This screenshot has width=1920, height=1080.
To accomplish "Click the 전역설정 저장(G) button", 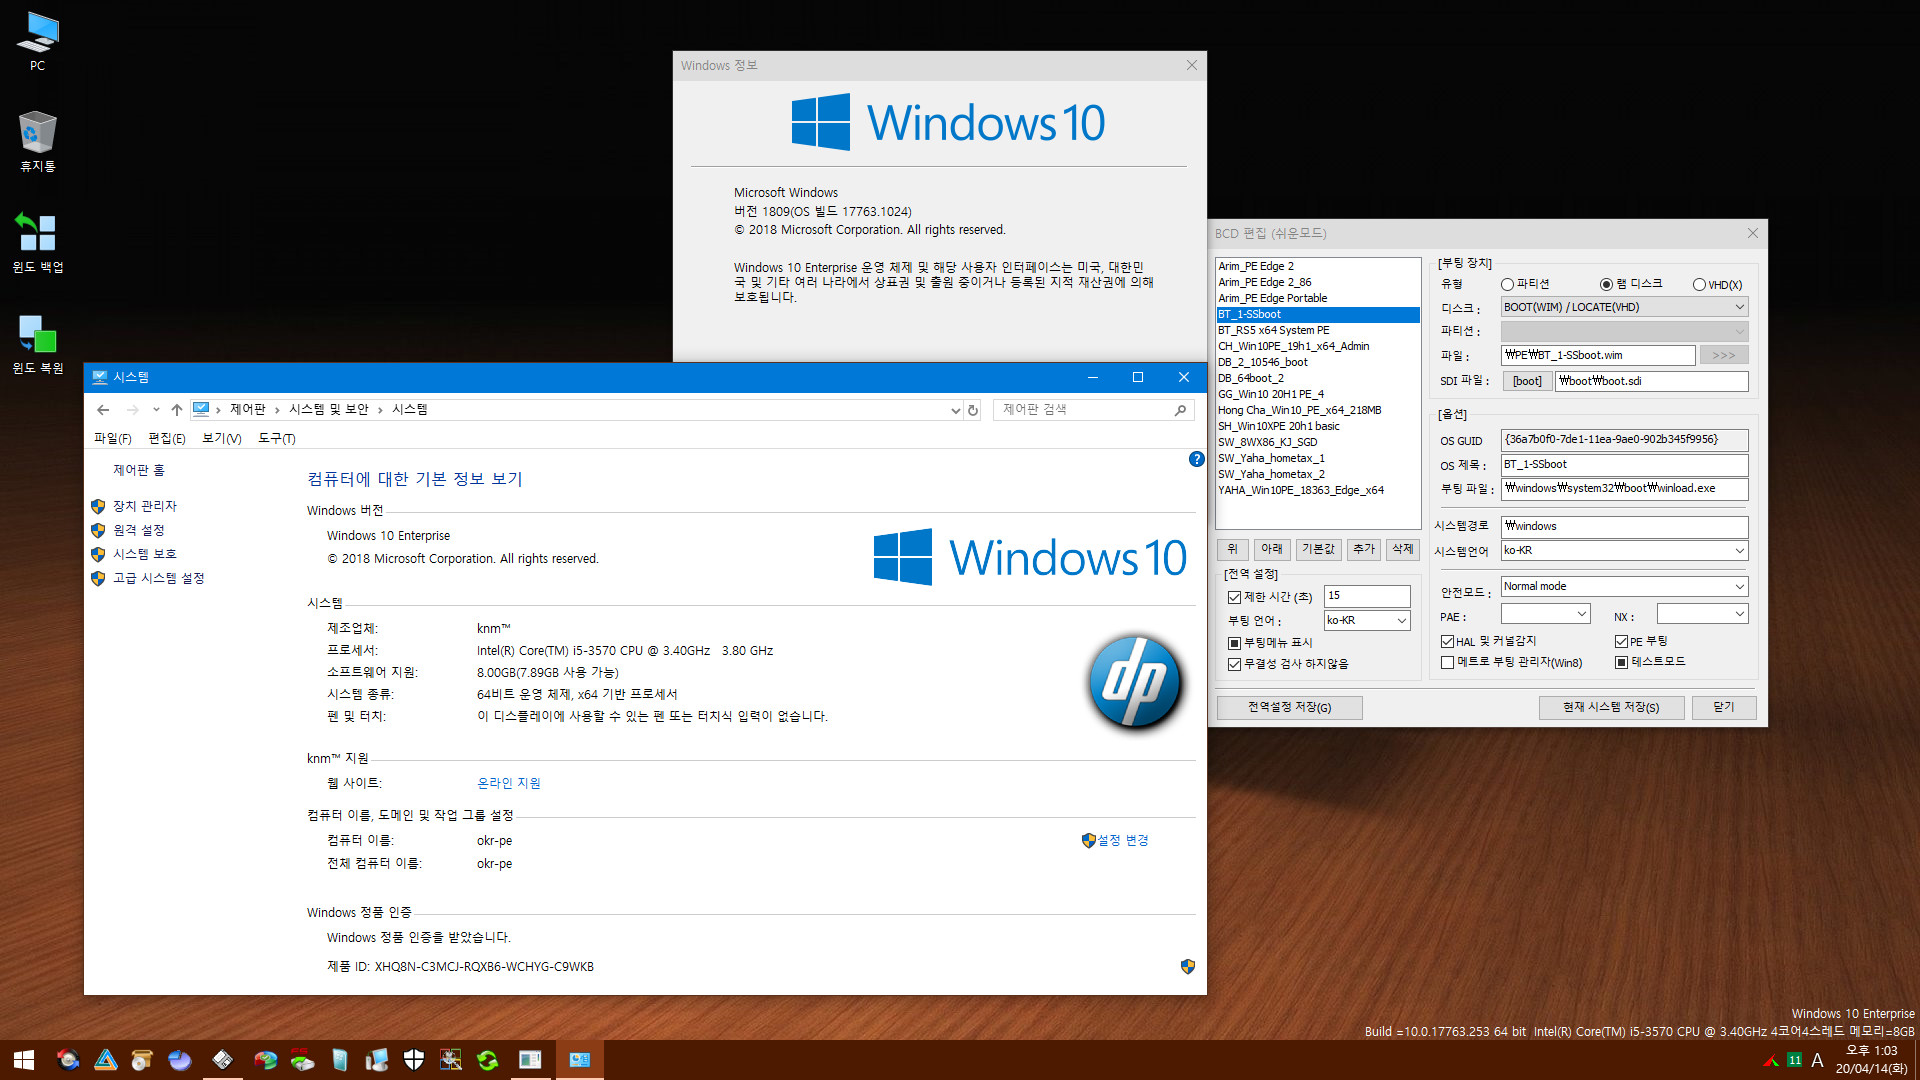I will (x=1290, y=708).
